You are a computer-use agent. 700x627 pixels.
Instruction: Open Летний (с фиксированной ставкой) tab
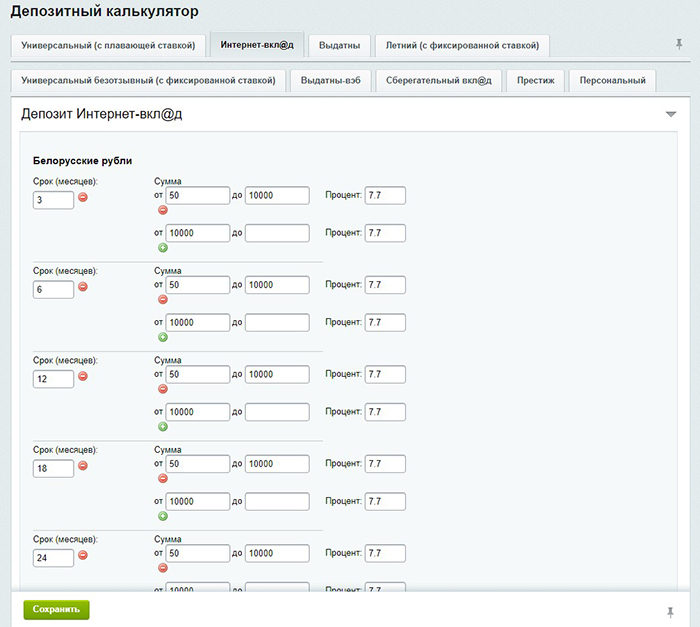(461, 46)
